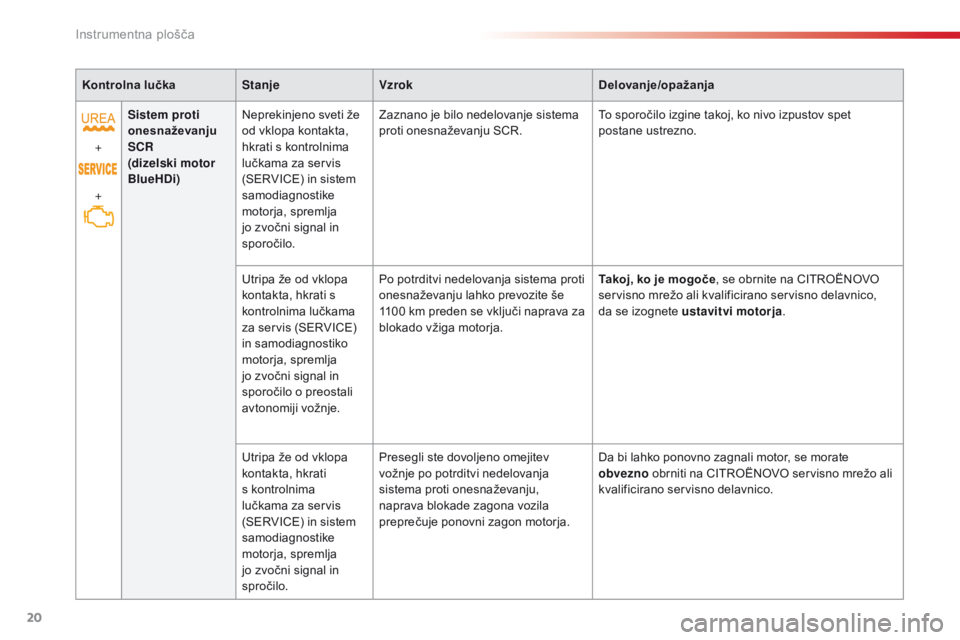This screenshot has width=960, height=640.
Task: Click the orange SERVICE warning lamp icon
Action: (98, 169)
